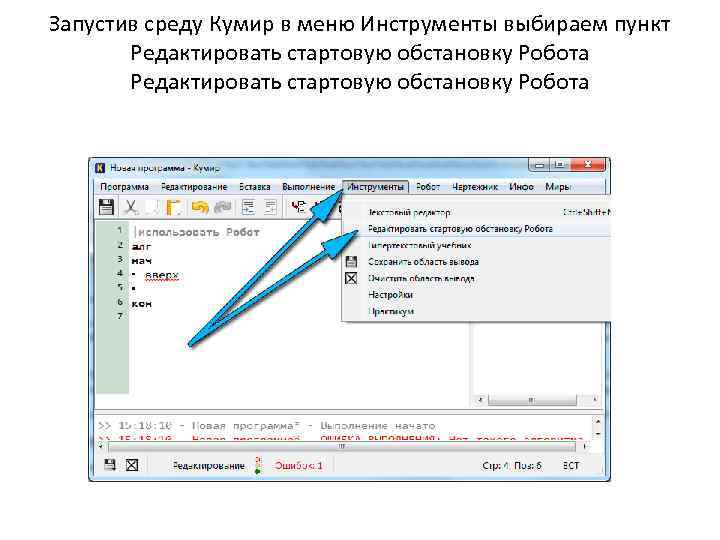This screenshot has height=540, width=720.
Task: Click the output scrollbar left arrow
Action: tap(101, 446)
